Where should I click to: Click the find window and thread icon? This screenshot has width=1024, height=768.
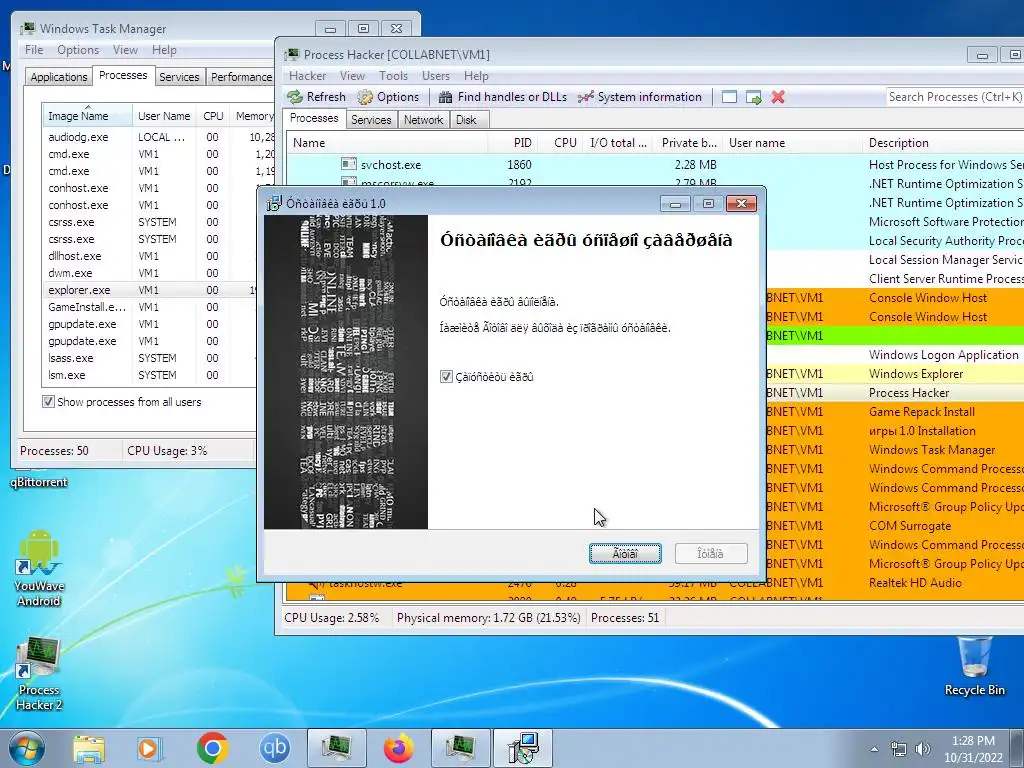tap(754, 97)
